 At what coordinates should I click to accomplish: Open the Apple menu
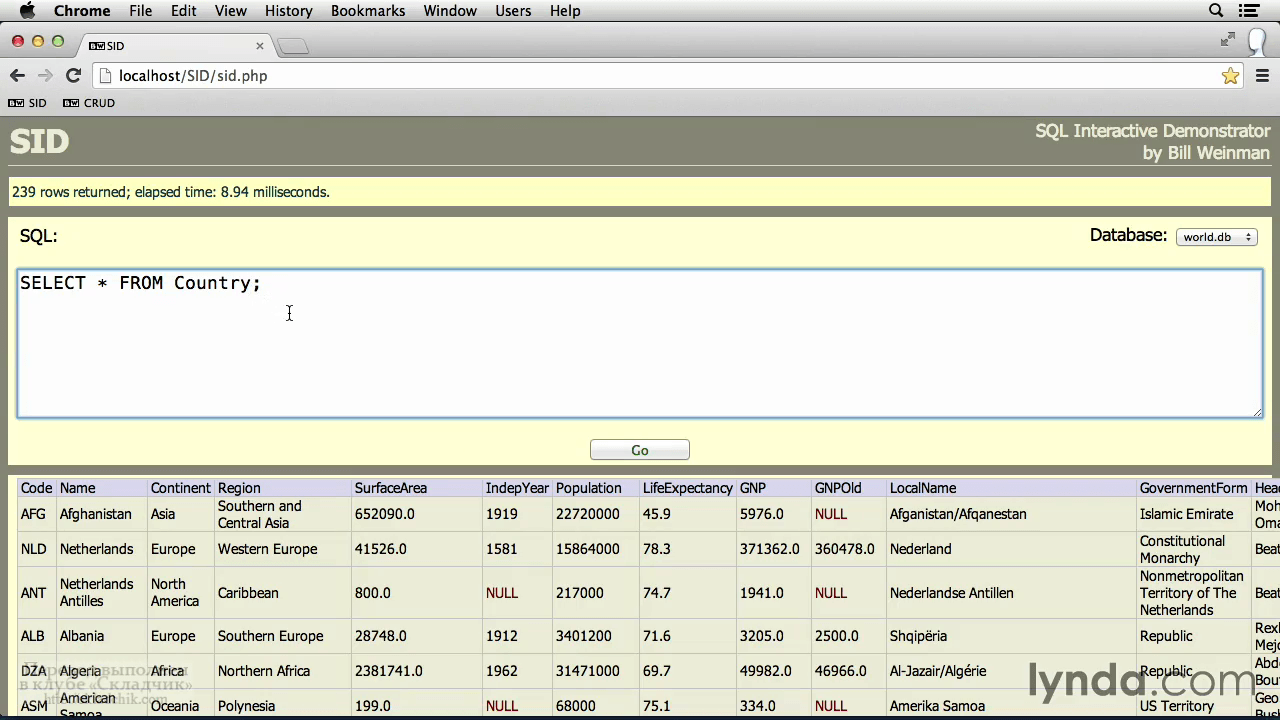click(27, 11)
